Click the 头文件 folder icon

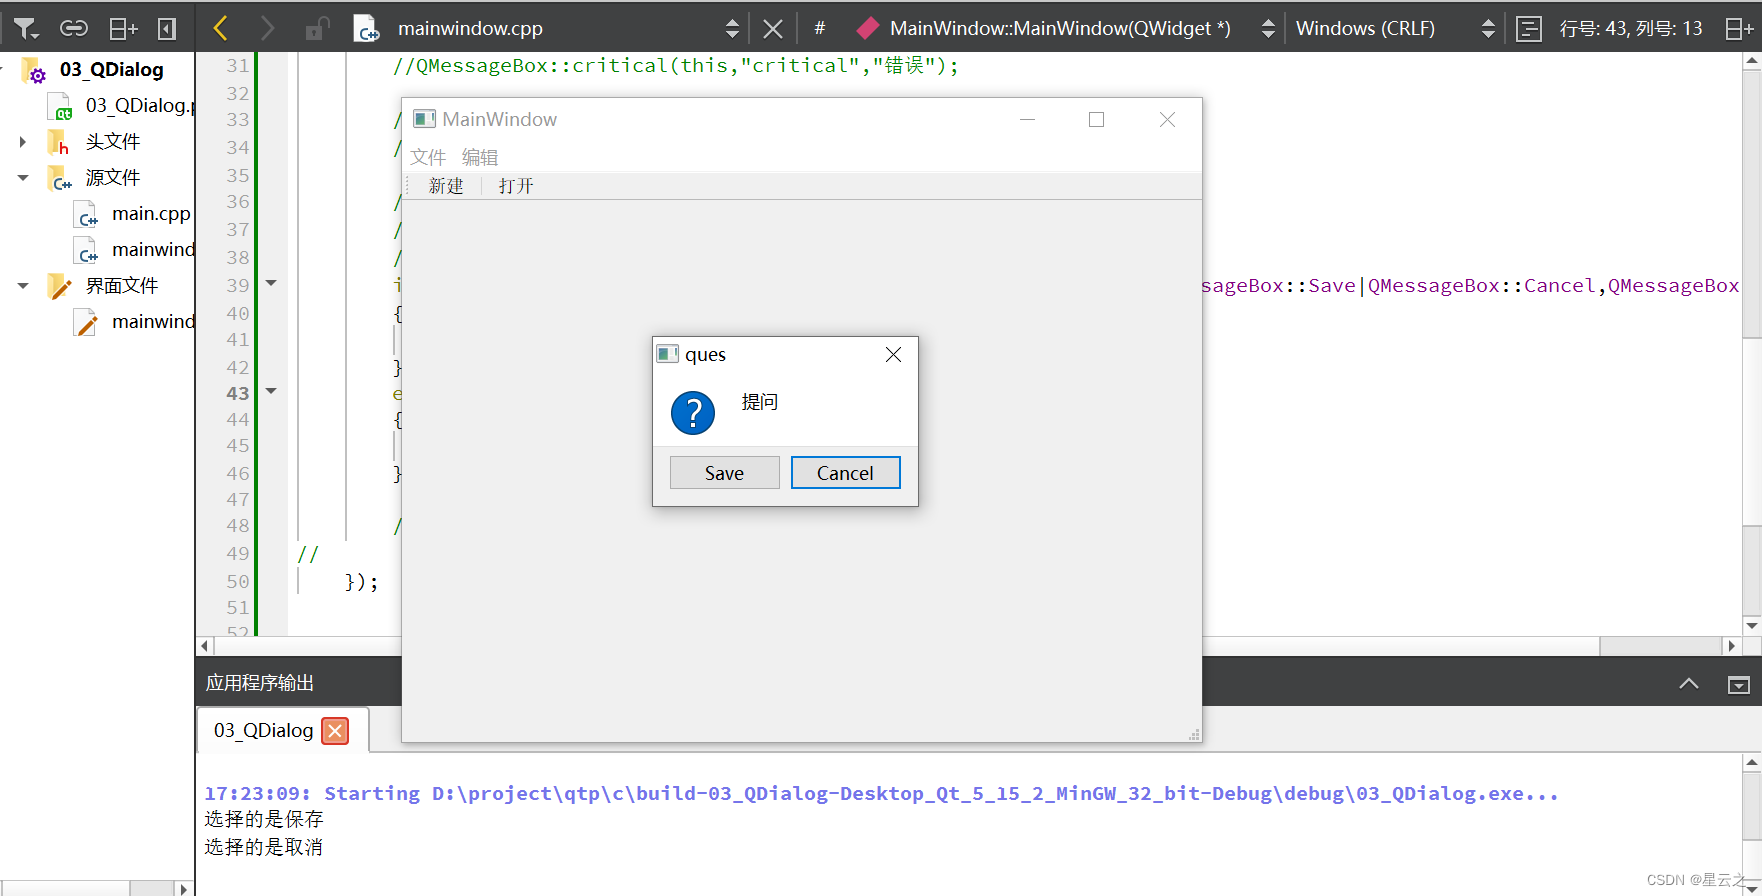59,142
